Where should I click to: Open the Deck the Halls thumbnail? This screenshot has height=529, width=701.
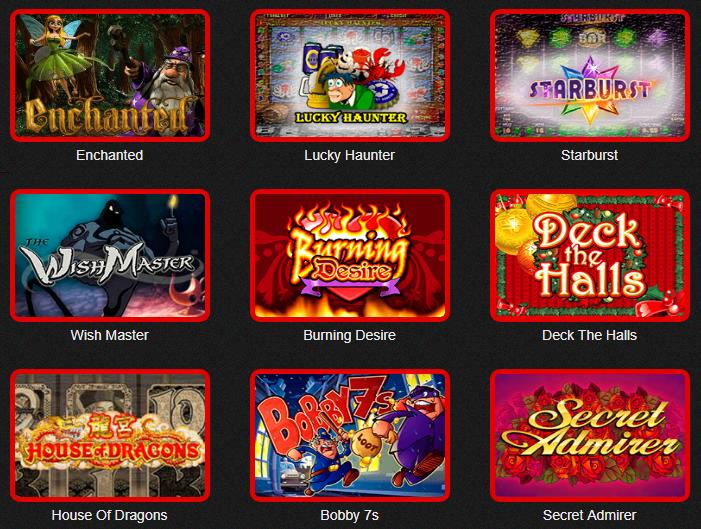(x=590, y=255)
